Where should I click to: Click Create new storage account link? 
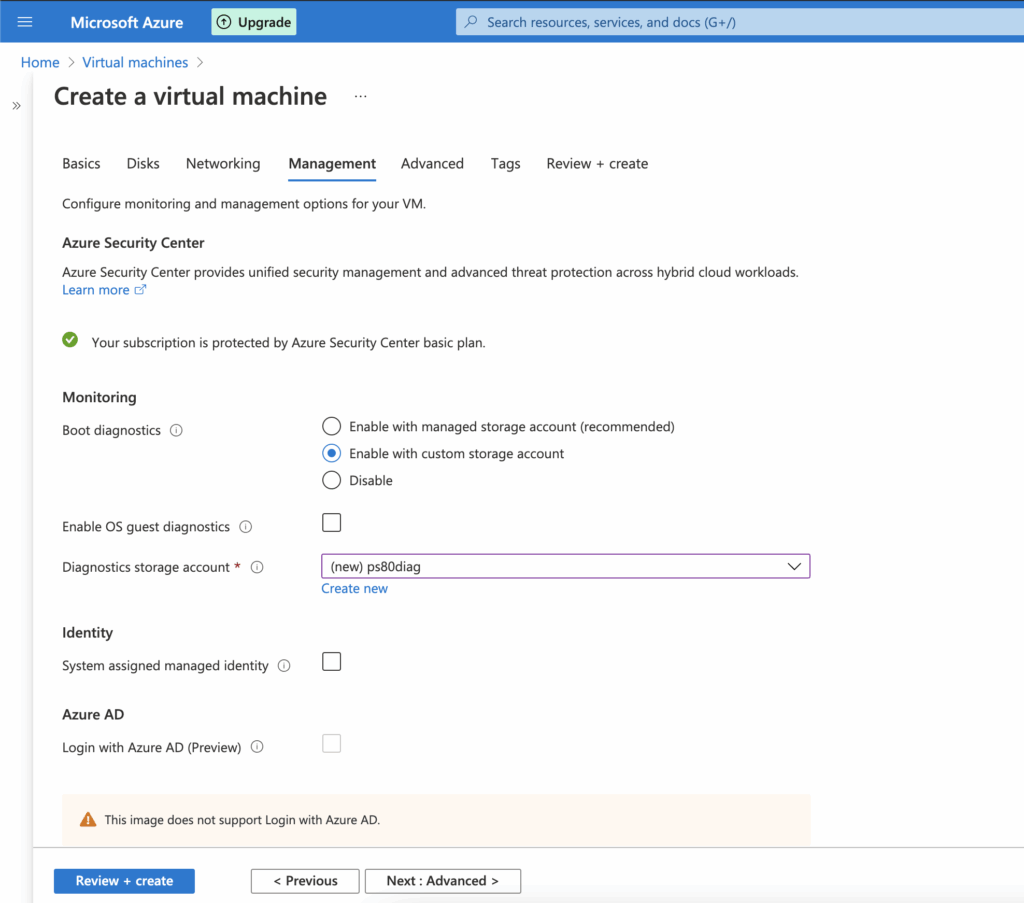pos(354,589)
